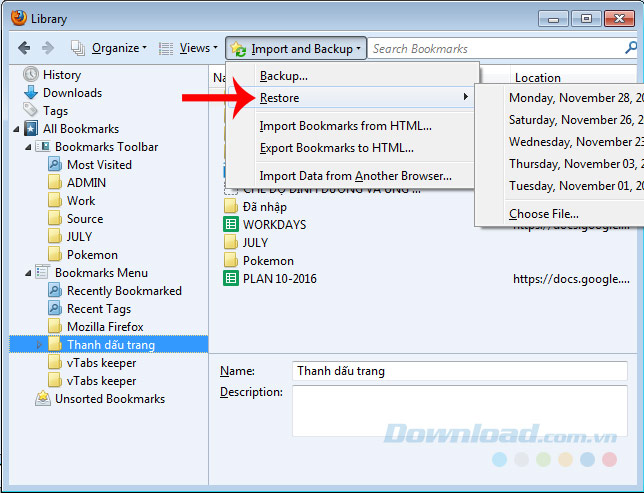This screenshot has height=493, width=644.
Task: Select the Source folder
Action: click(x=85, y=219)
